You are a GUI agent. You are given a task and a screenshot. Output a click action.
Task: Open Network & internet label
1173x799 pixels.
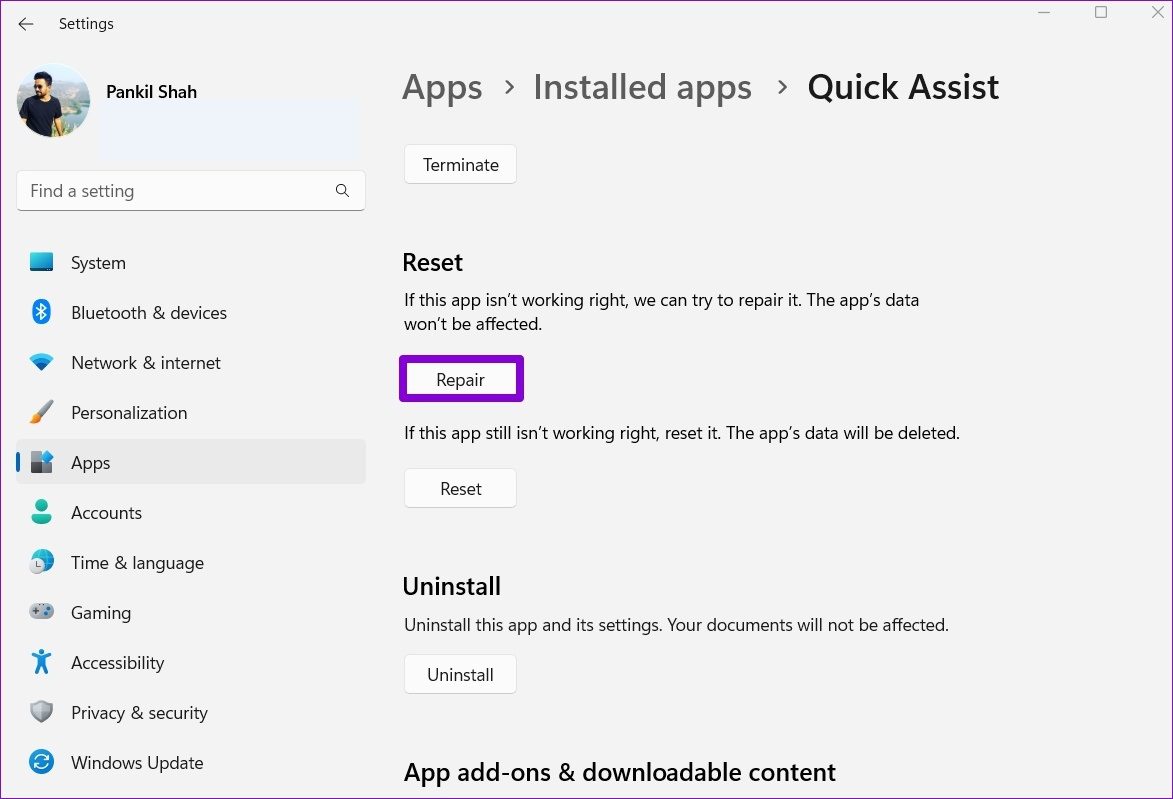click(x=146, y=363)
